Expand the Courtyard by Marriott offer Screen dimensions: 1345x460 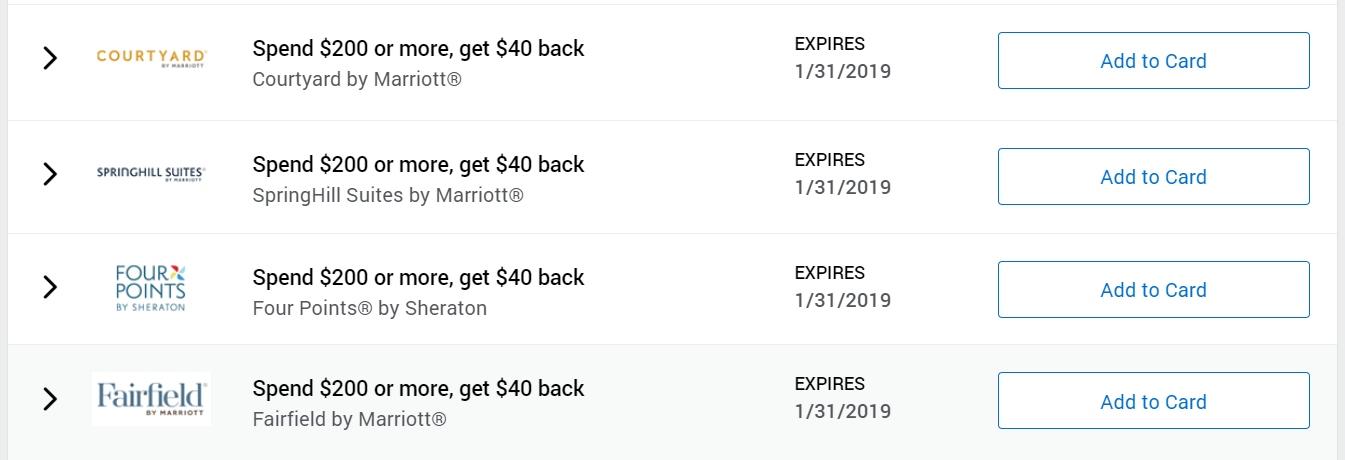pyautogui.click(x=49, y=58)
